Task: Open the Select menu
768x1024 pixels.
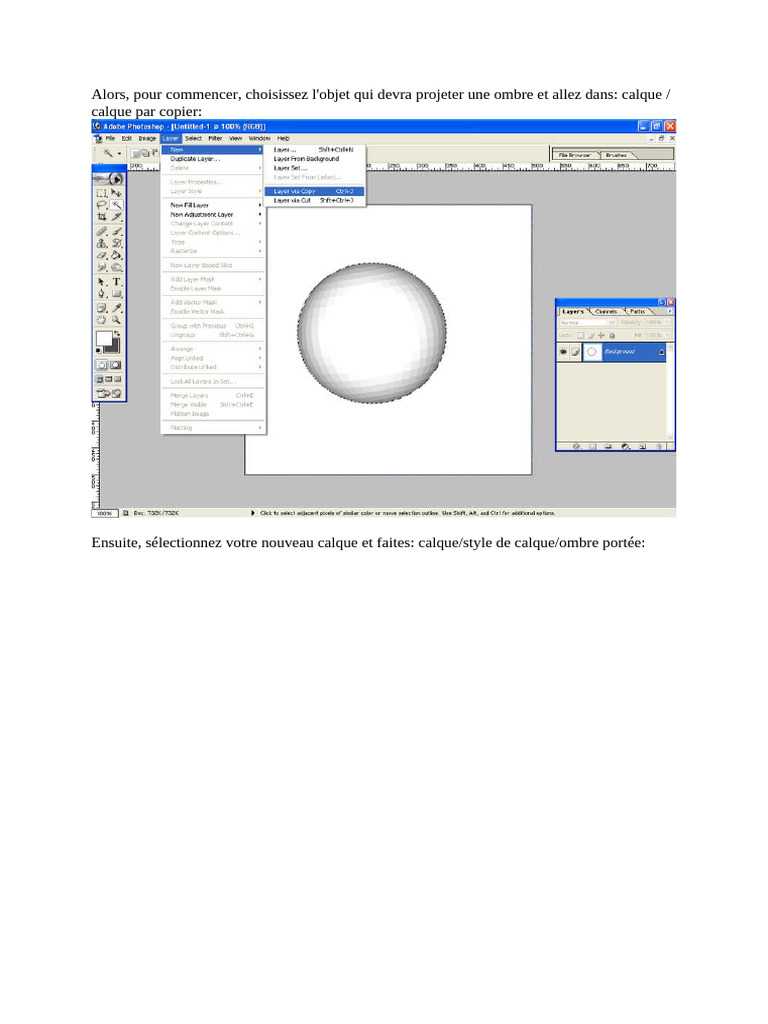Action: point(193,138)
